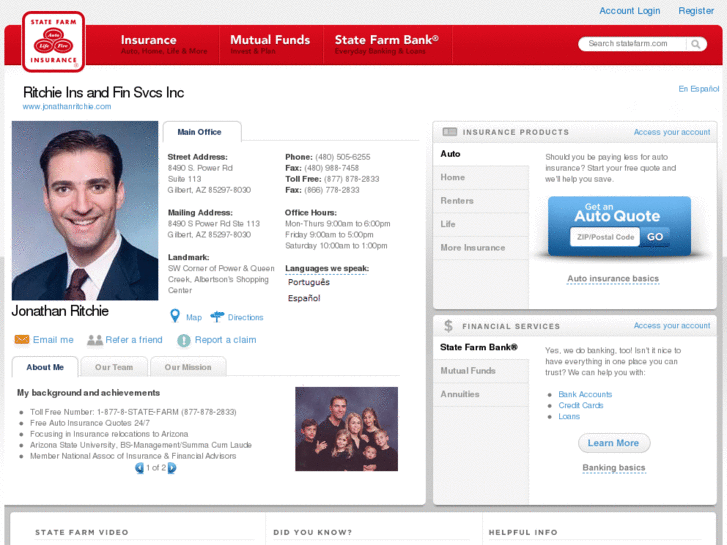Open Loans link
Image resolution: width=727 pixels, height=545 pixels.
(x=569, y=417)
